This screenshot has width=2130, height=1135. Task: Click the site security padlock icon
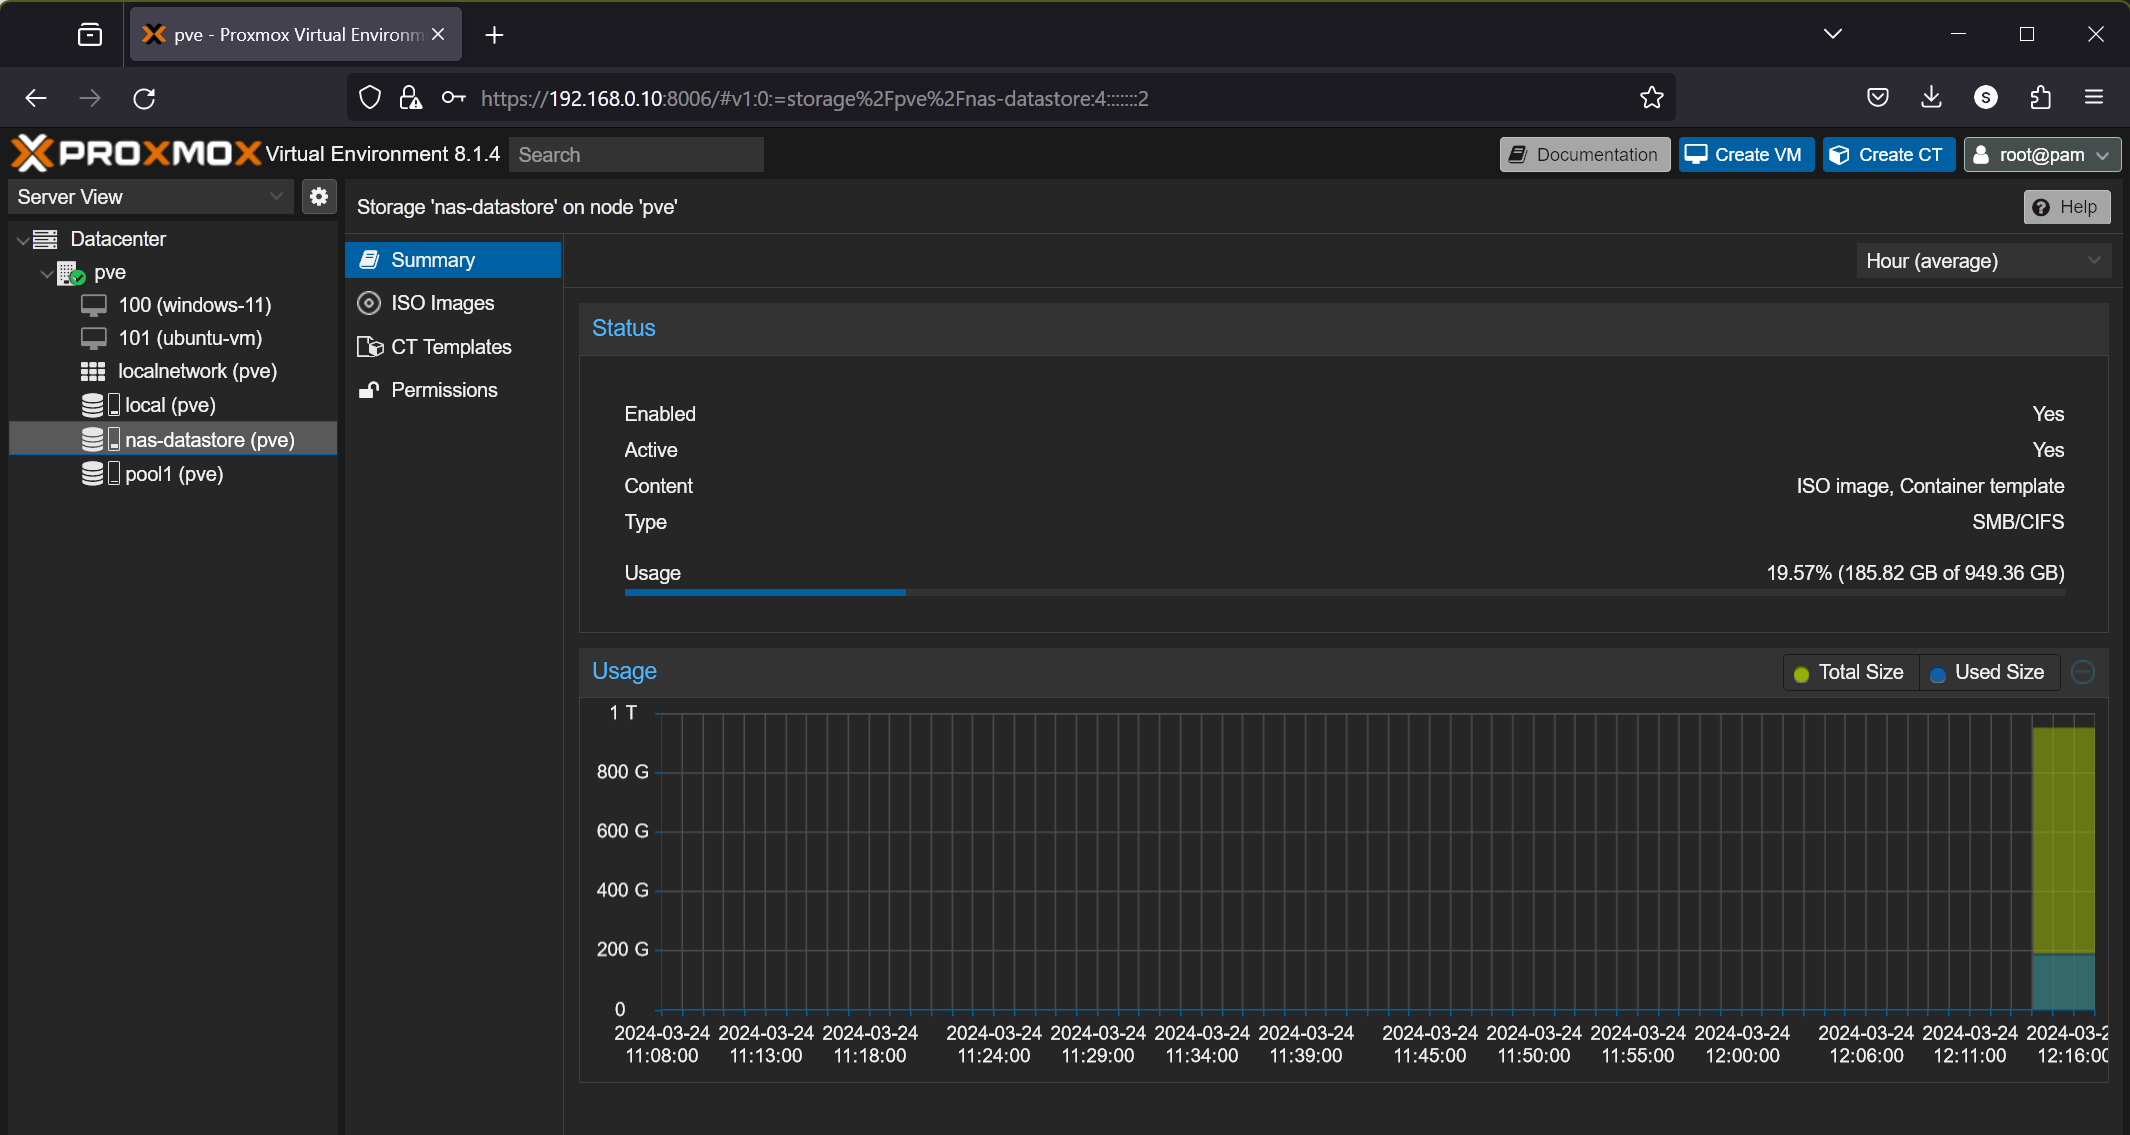click(410, 98)
